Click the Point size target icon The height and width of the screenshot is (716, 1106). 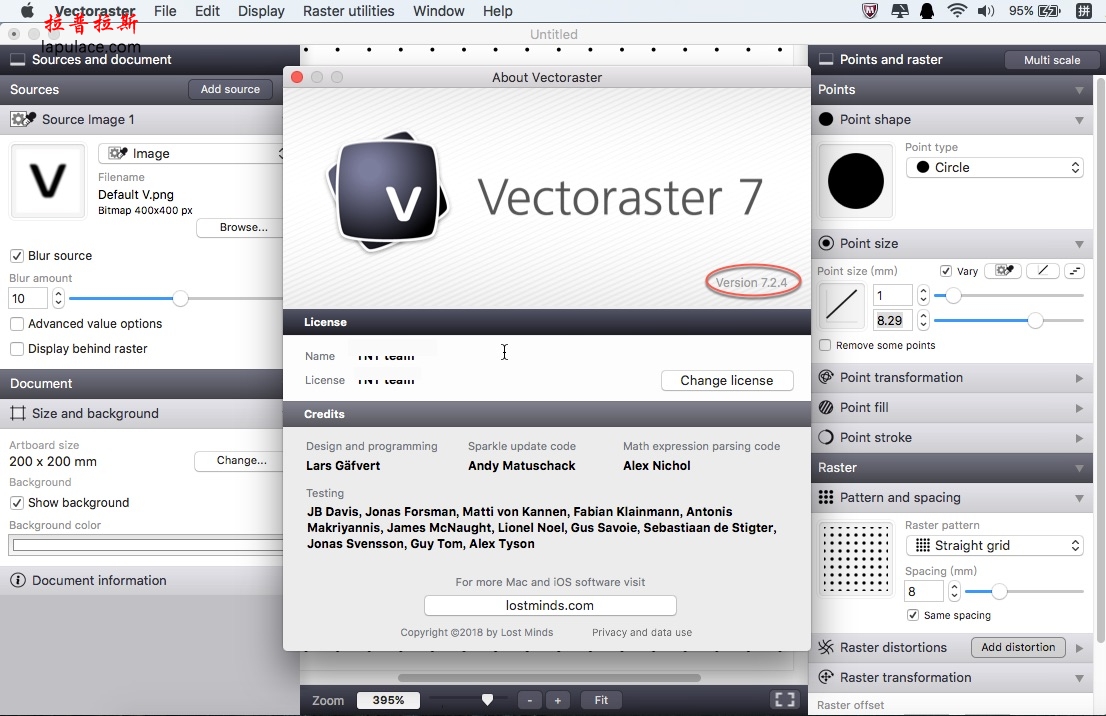click(826, 243)
